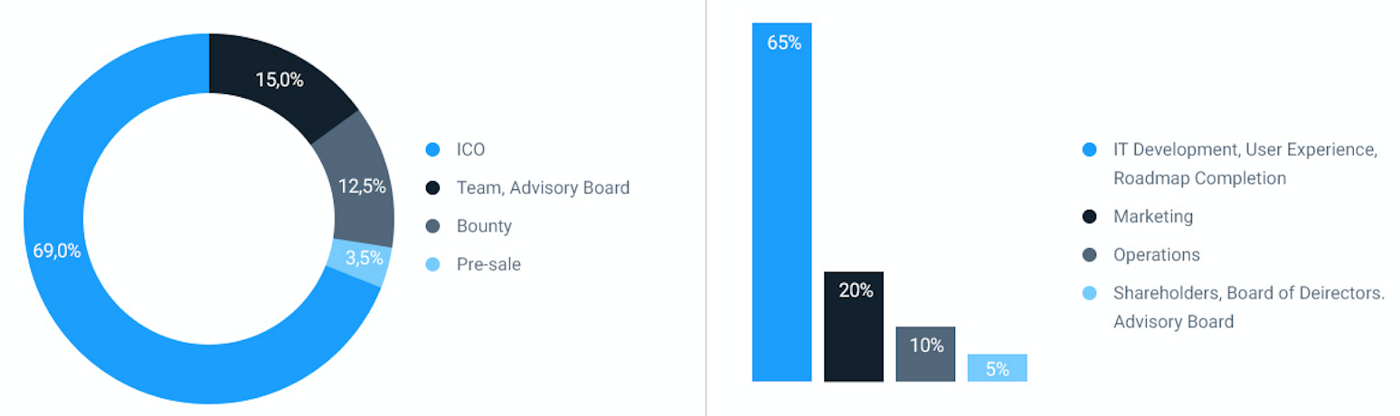1400x416 pixels.
Task: Click the Bounty legend dot
Action: (x=433, y=226)
